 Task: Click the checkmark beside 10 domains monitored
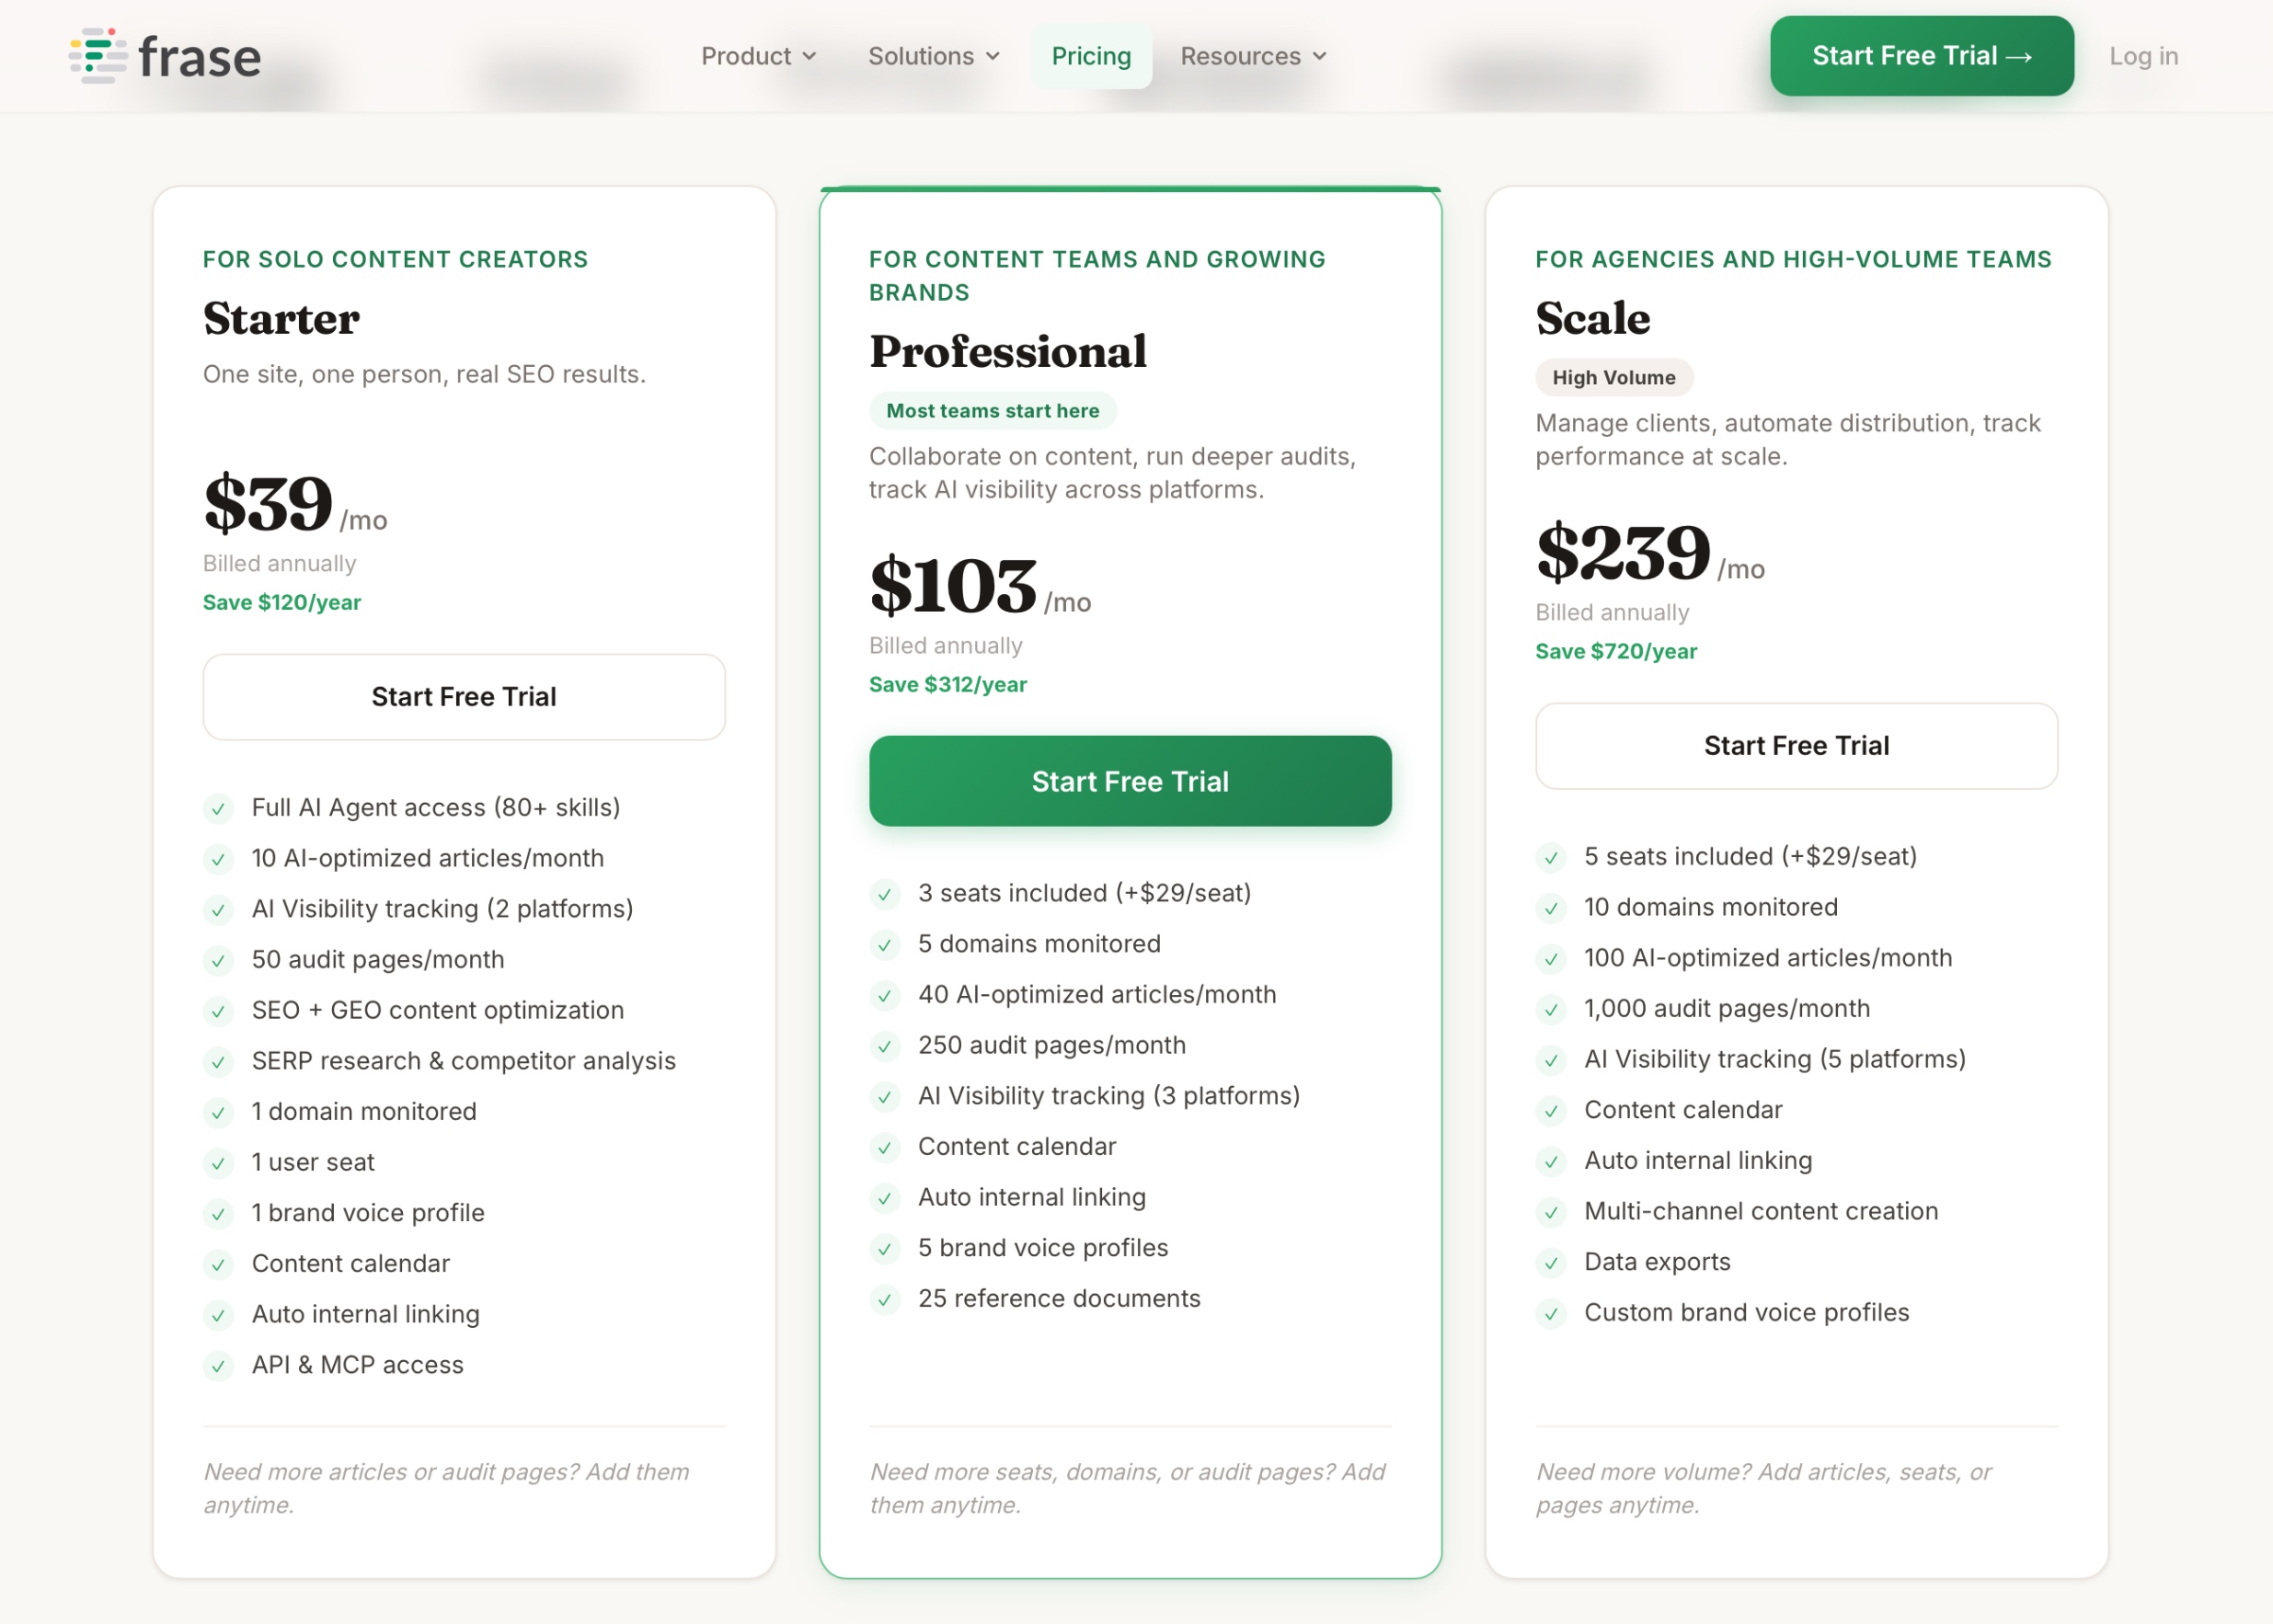1551,908
